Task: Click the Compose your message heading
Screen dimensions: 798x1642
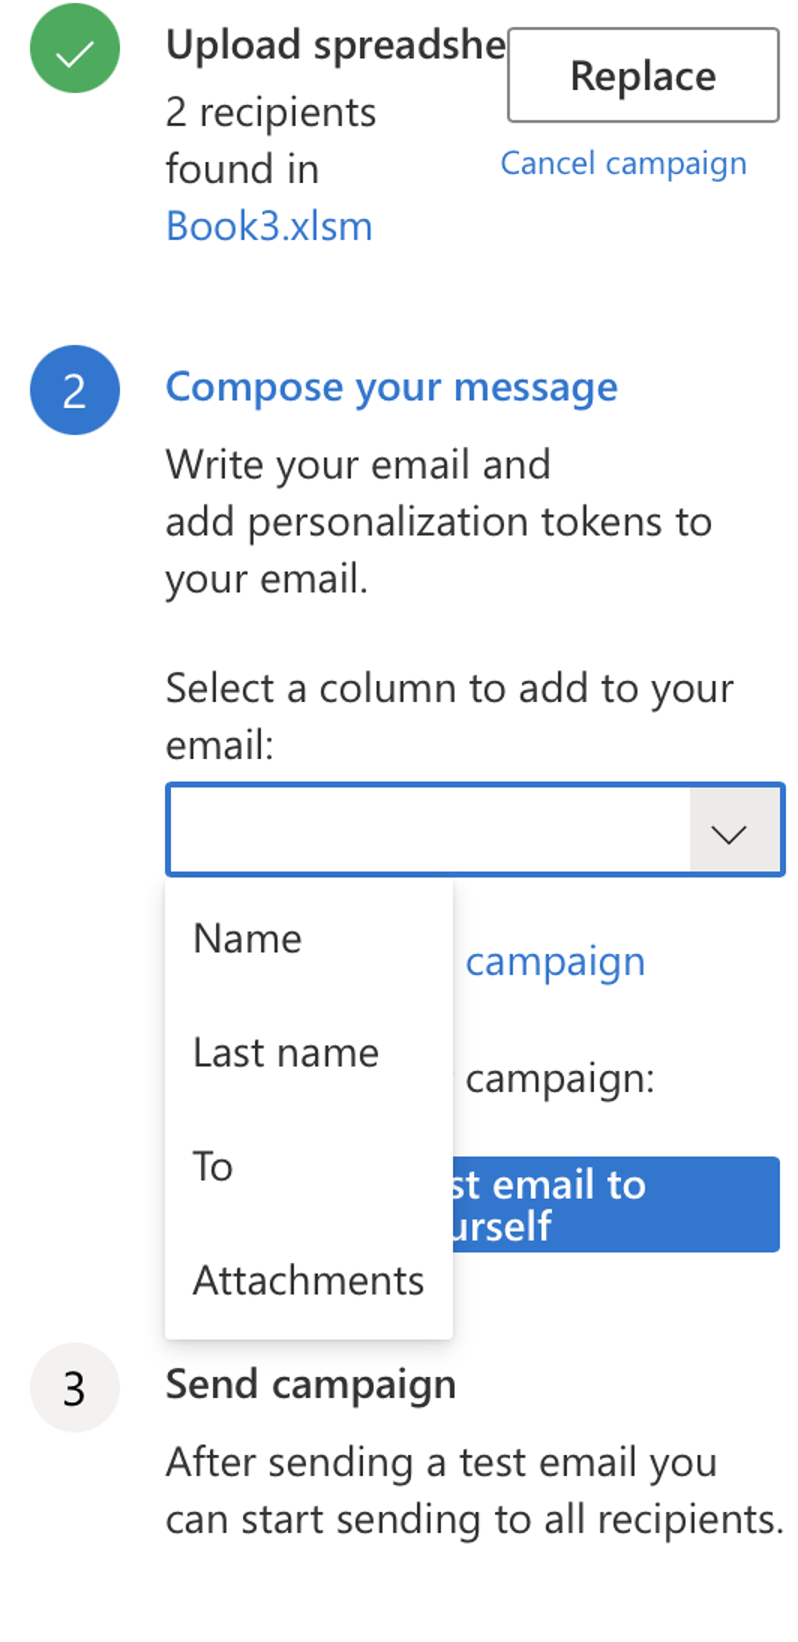Action: [392, 387]
